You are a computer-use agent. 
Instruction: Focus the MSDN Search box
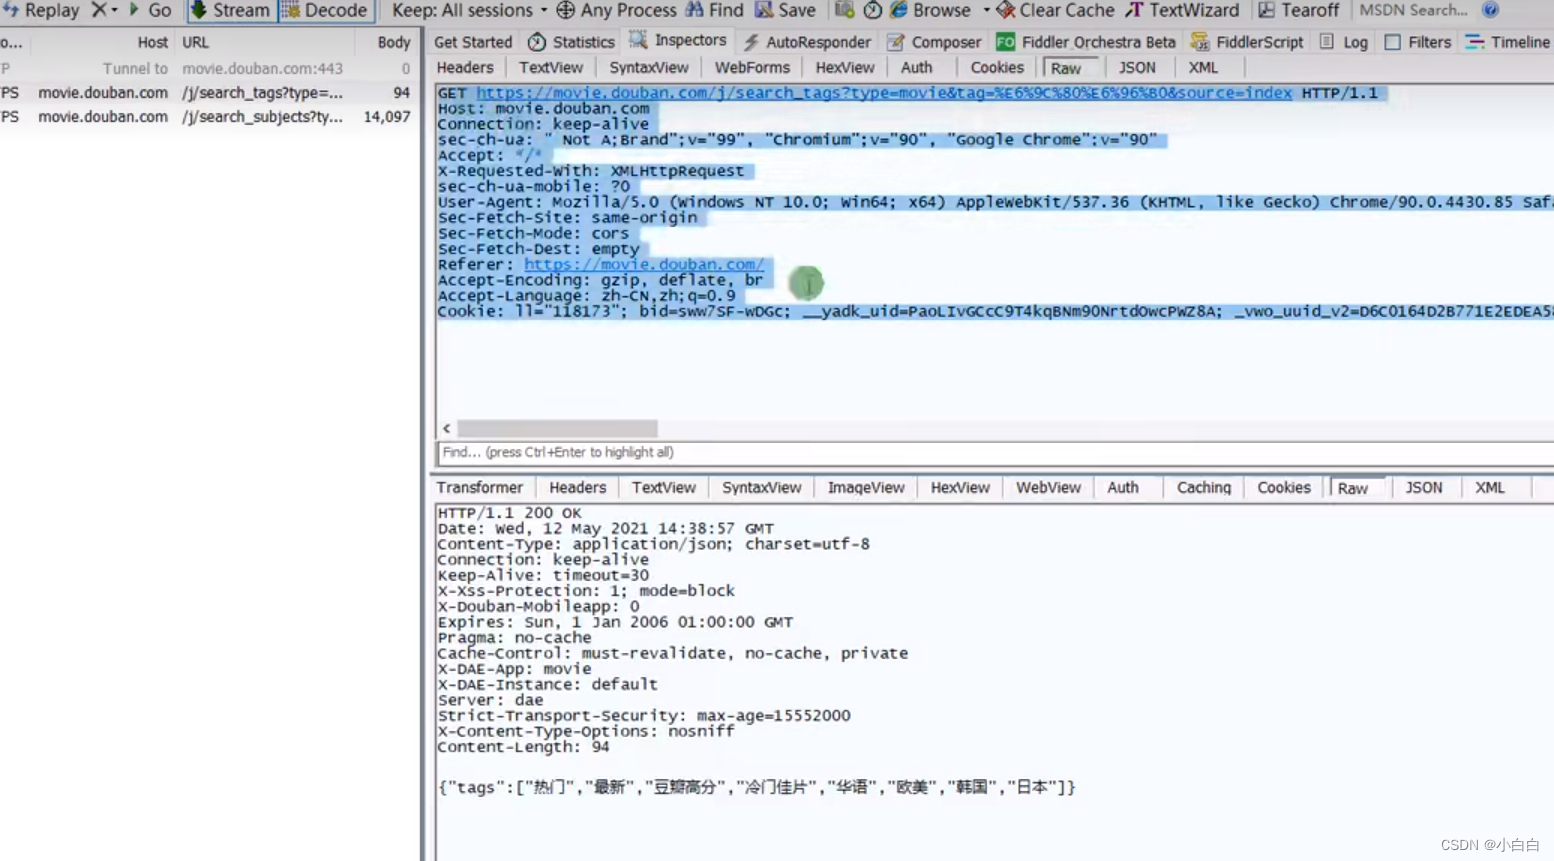(x=1414, y=10)
